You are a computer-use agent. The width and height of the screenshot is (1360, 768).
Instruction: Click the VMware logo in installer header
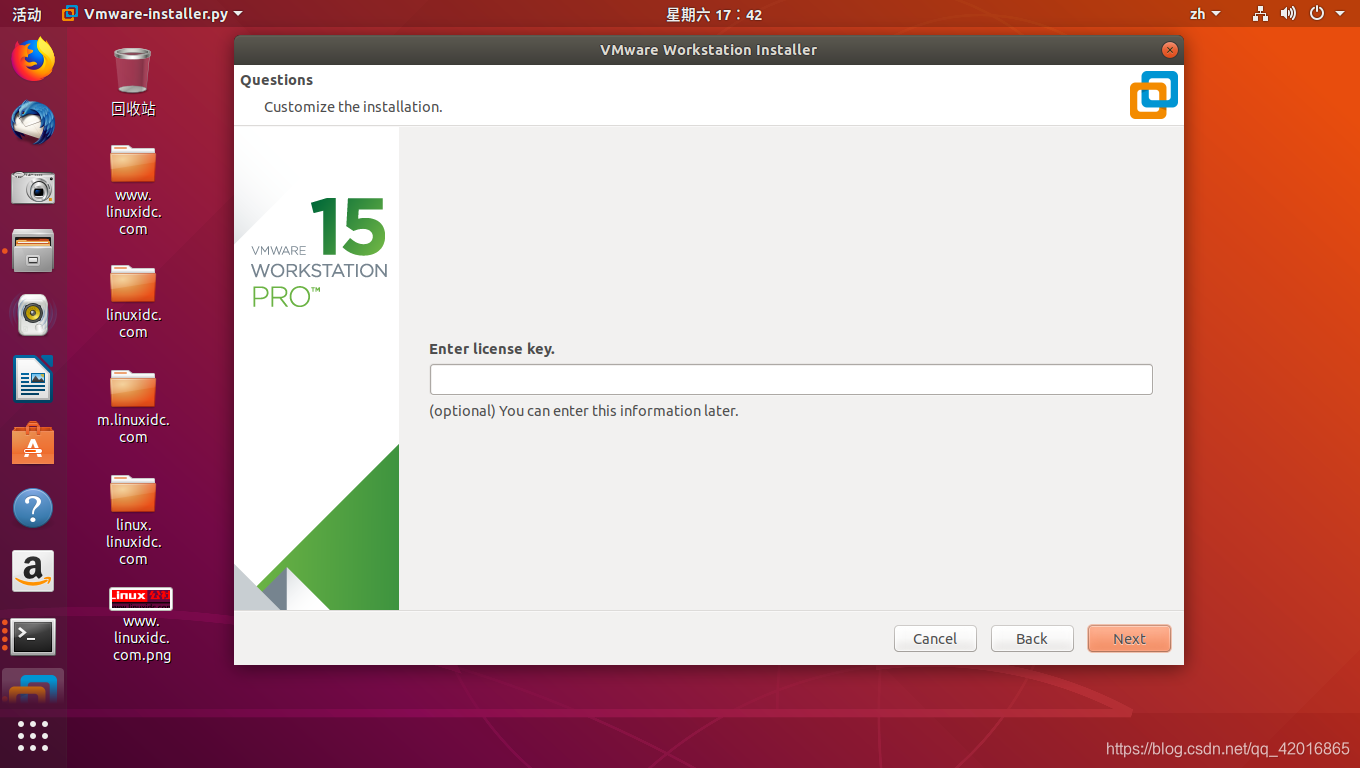tap(1154, 95)
